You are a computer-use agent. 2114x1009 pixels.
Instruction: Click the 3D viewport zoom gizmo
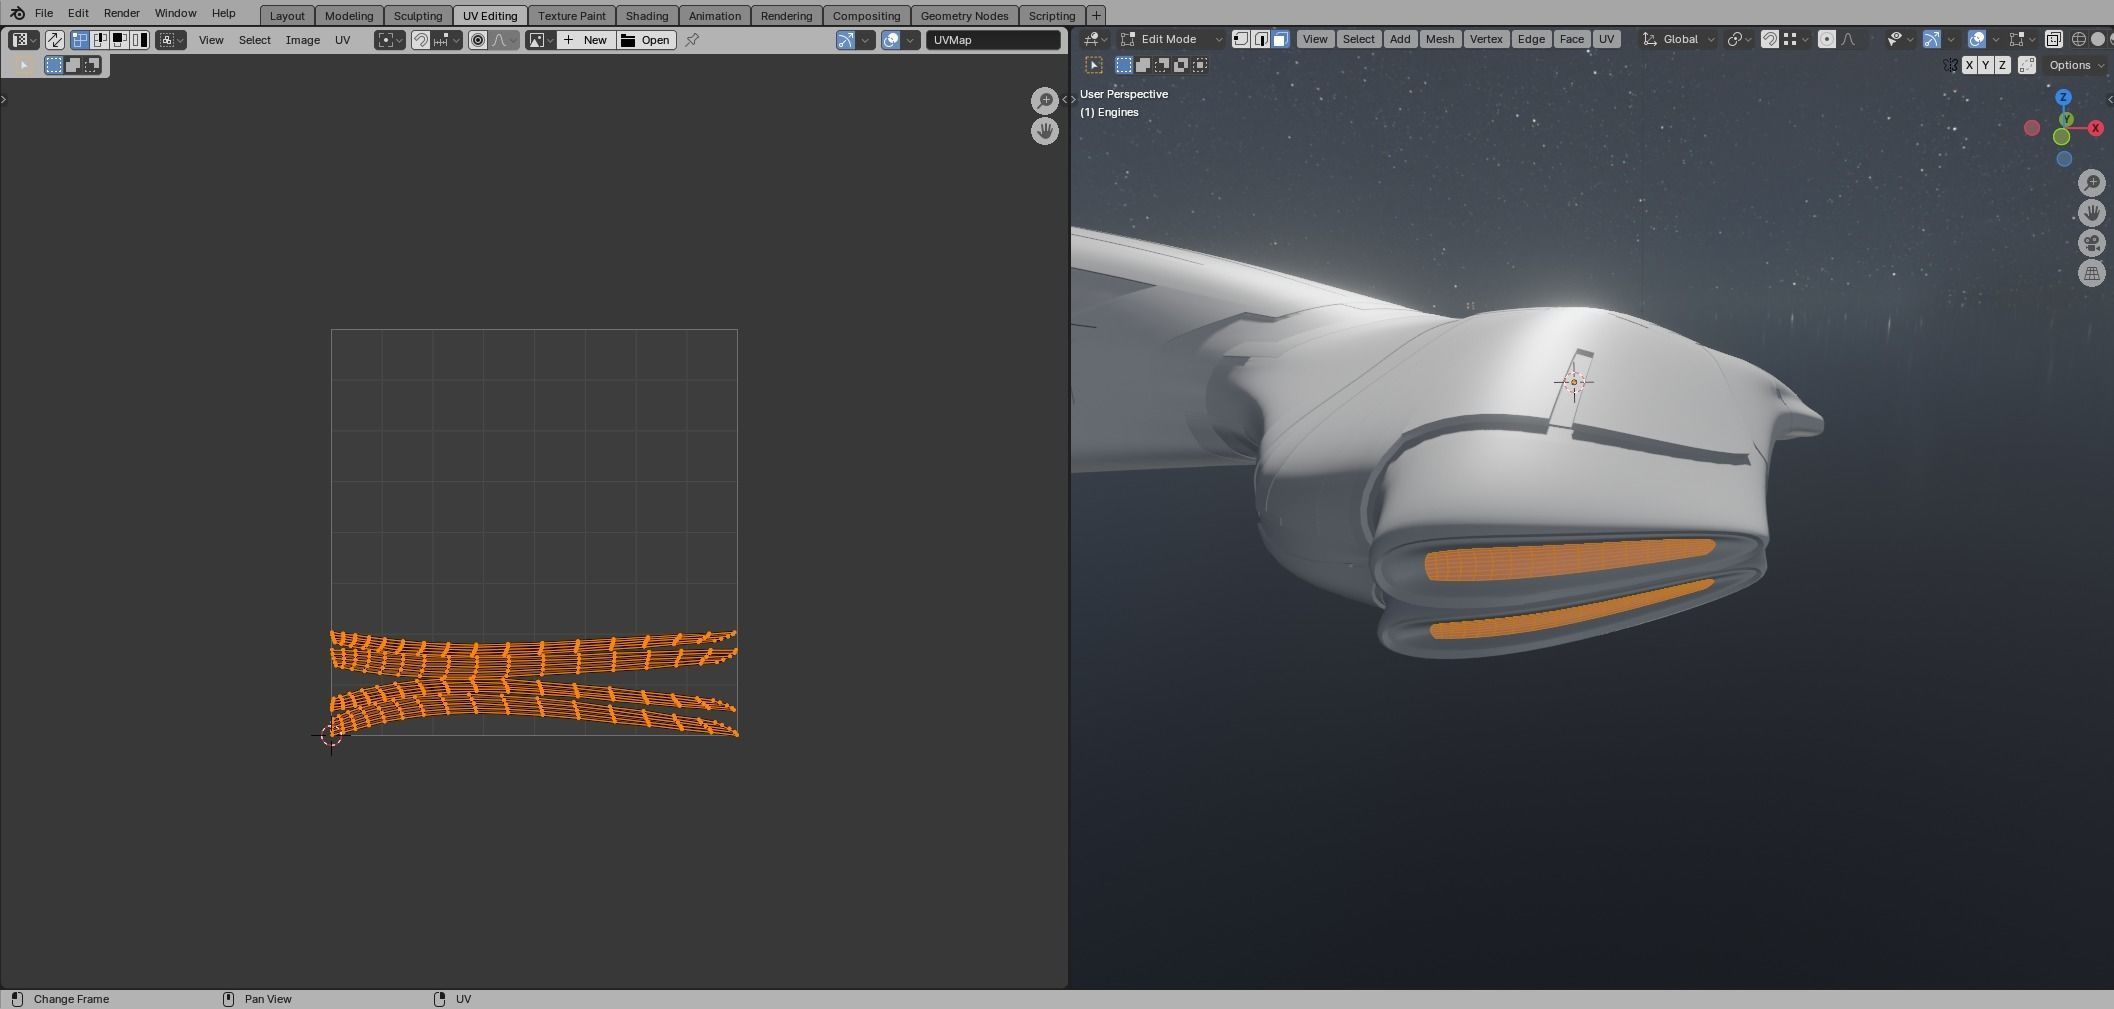coord(2092,182)
